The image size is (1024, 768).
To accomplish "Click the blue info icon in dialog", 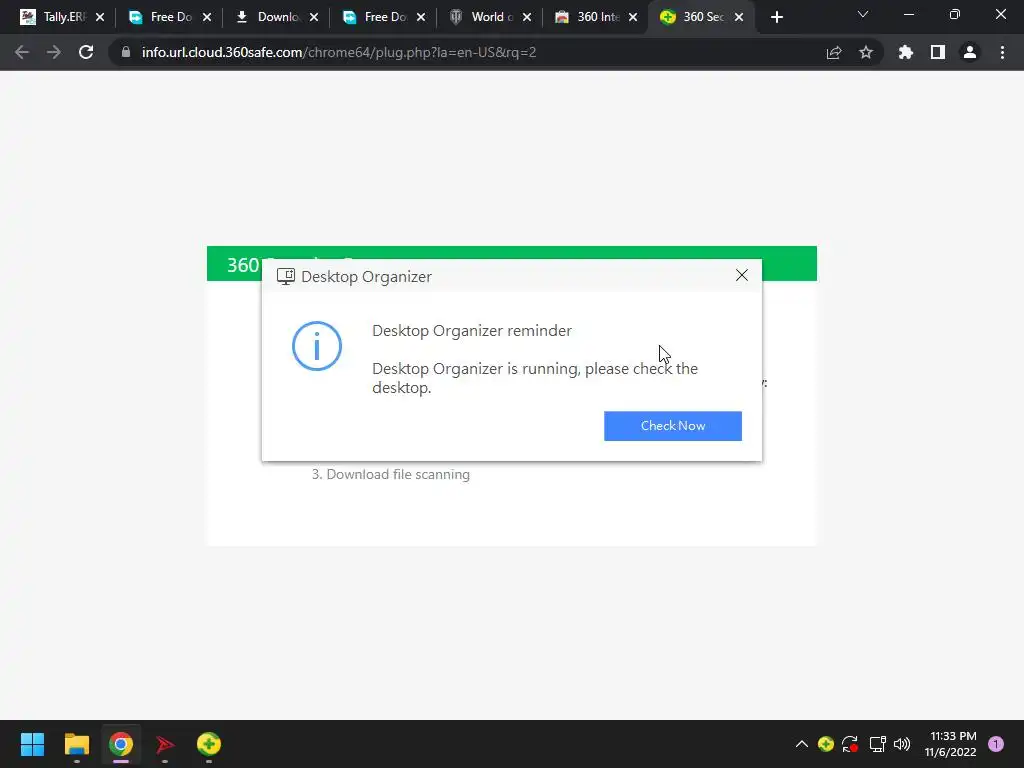I will (317, 346).
